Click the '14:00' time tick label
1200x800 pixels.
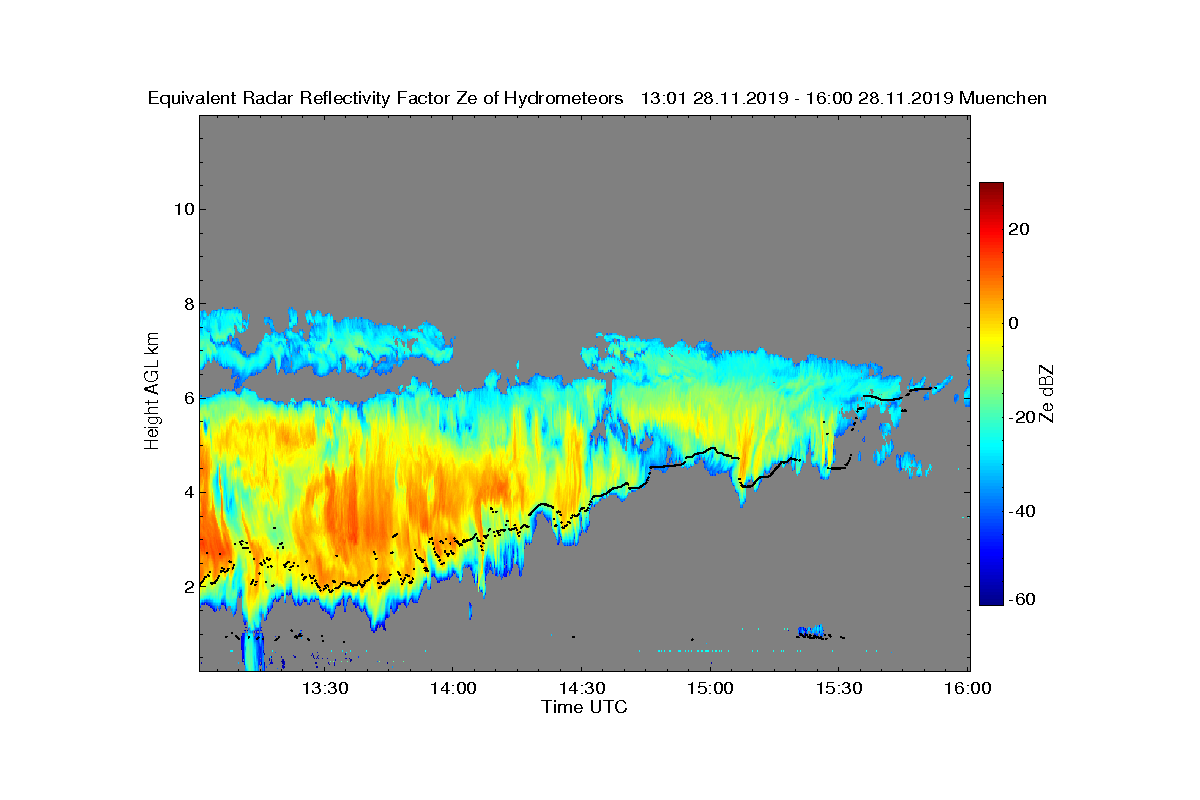tap(453, 689)
